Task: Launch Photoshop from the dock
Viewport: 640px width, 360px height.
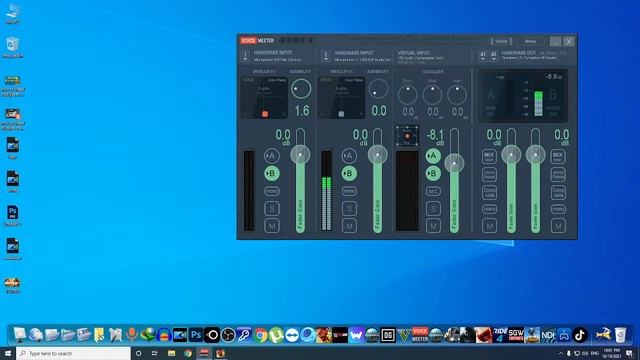Action: pos(196,335)
